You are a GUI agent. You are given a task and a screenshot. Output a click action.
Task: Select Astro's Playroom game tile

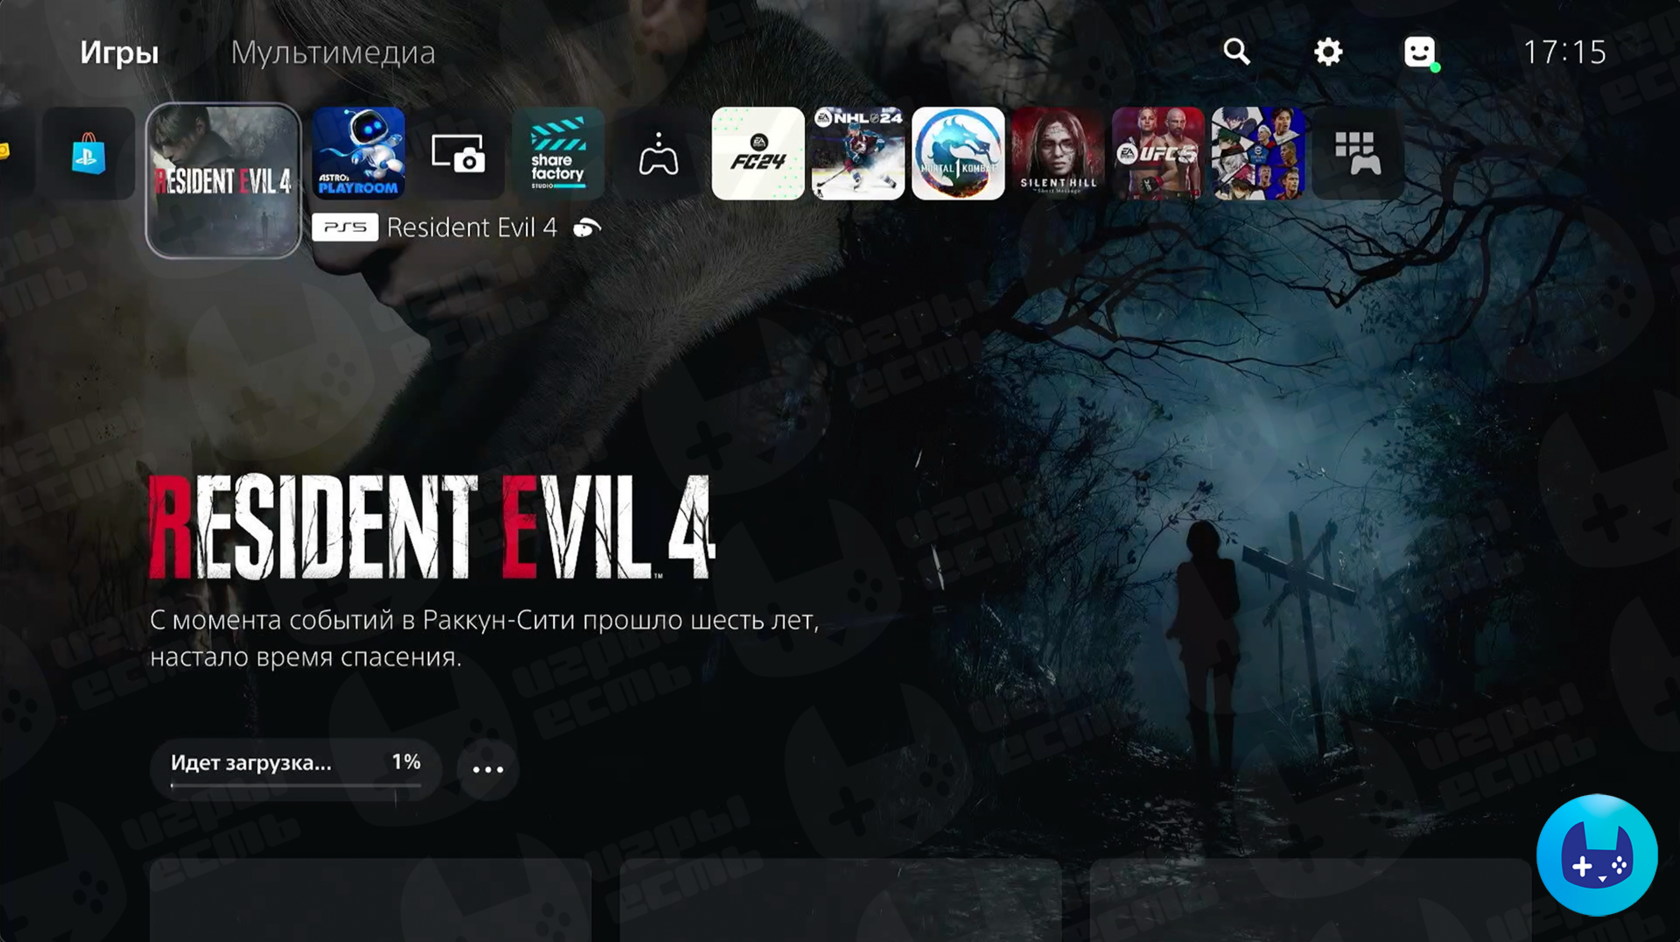[x=358, y=154]
